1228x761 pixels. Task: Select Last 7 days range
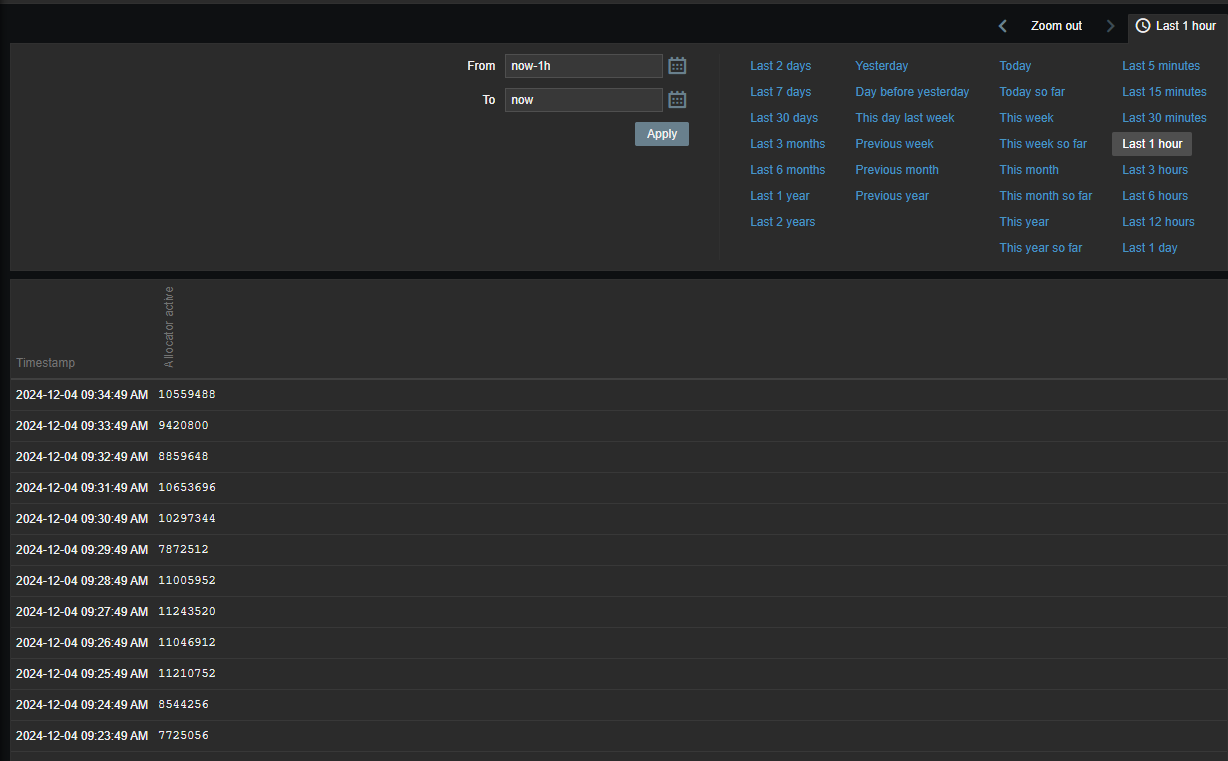pos(781,92)
